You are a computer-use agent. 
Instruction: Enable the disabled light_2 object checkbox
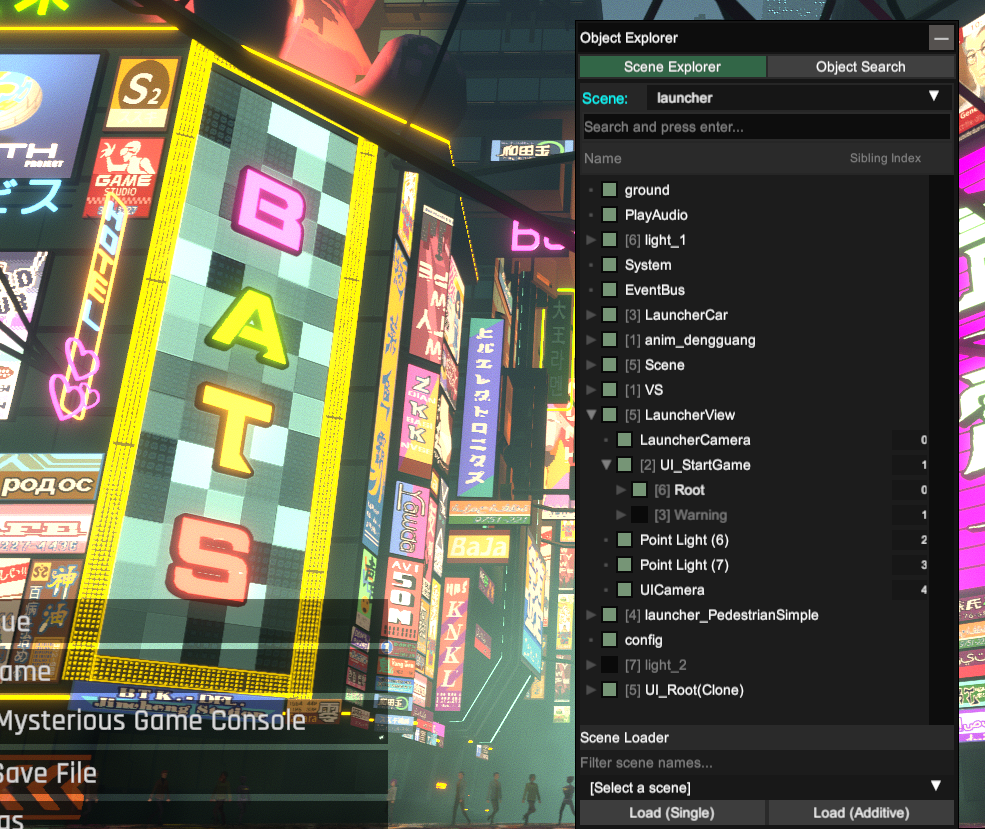tap(609, 665)
